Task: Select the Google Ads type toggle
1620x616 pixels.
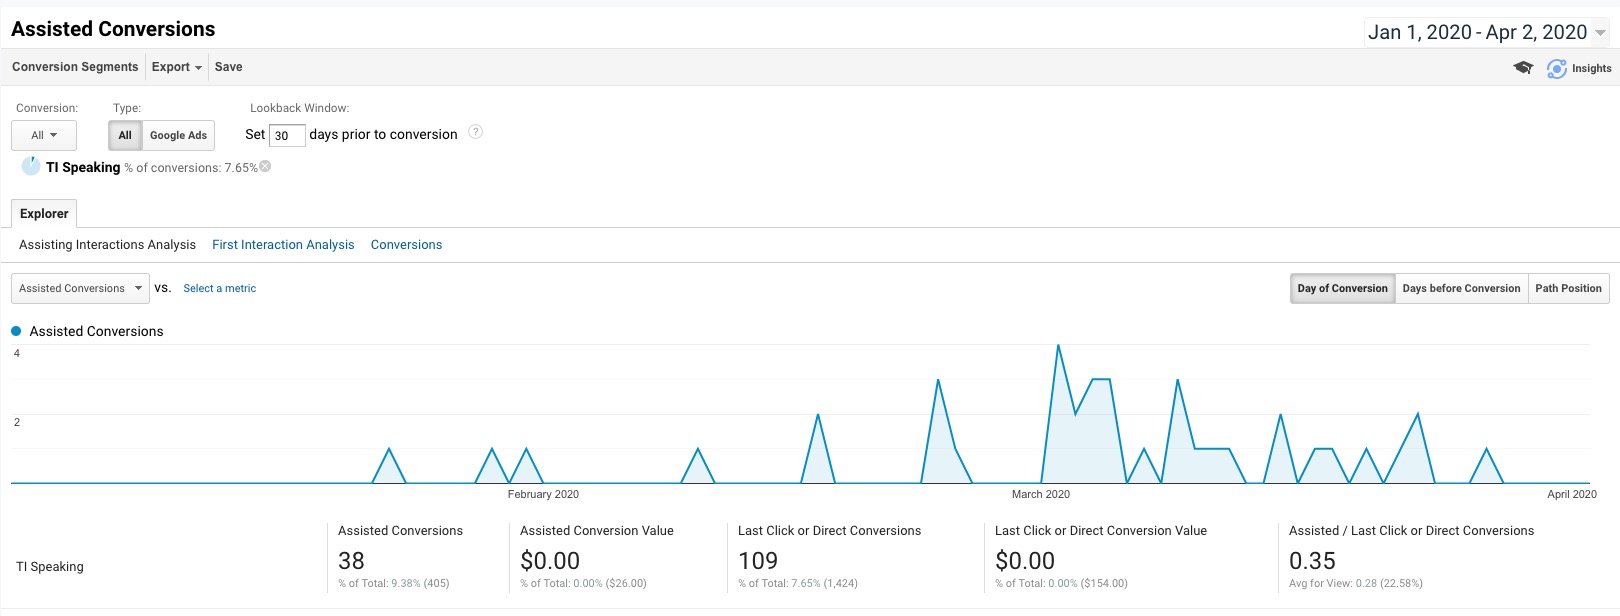Action: coord(178,135)
